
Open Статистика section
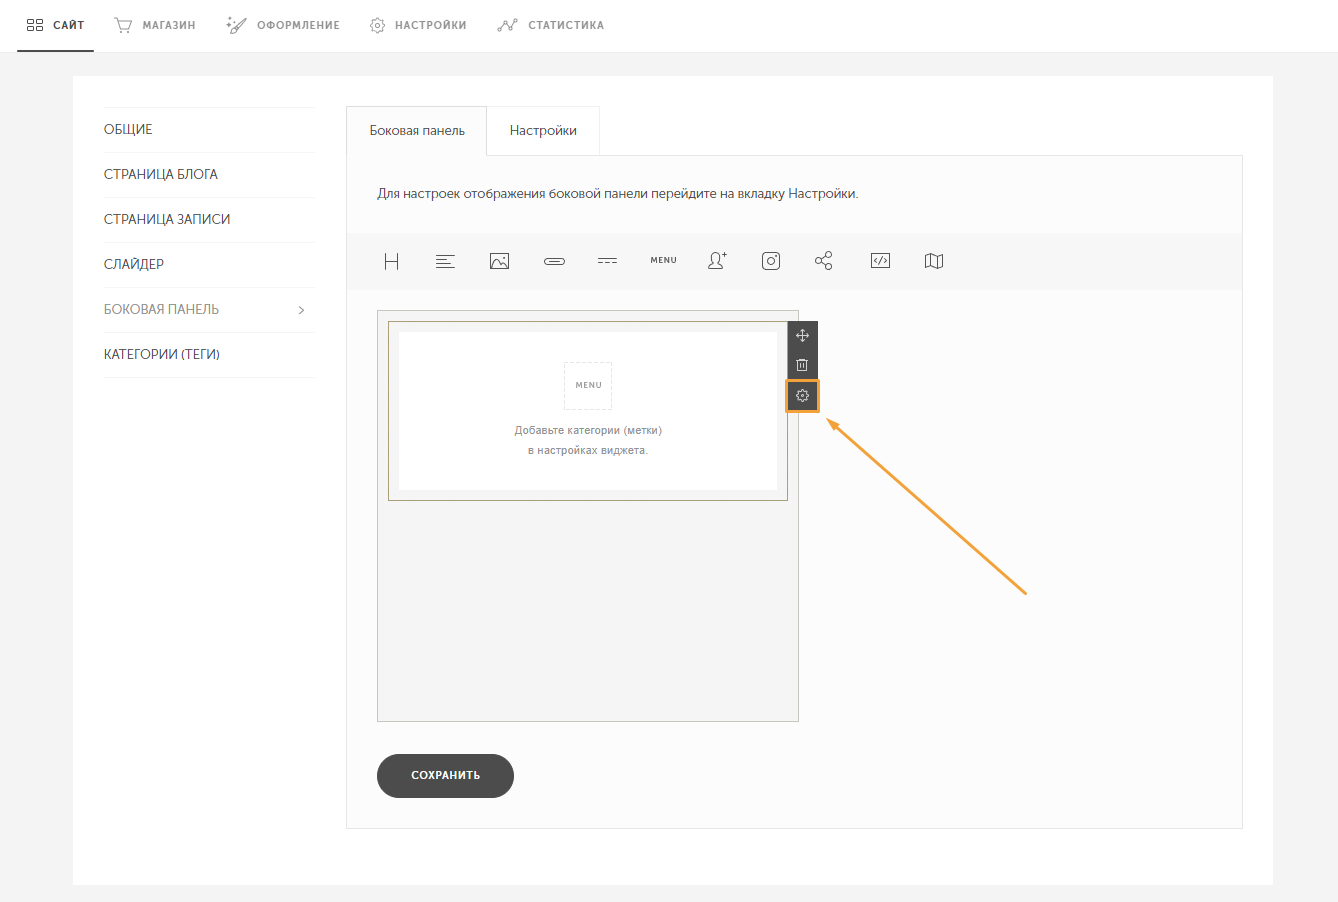(x=551, y=25)
